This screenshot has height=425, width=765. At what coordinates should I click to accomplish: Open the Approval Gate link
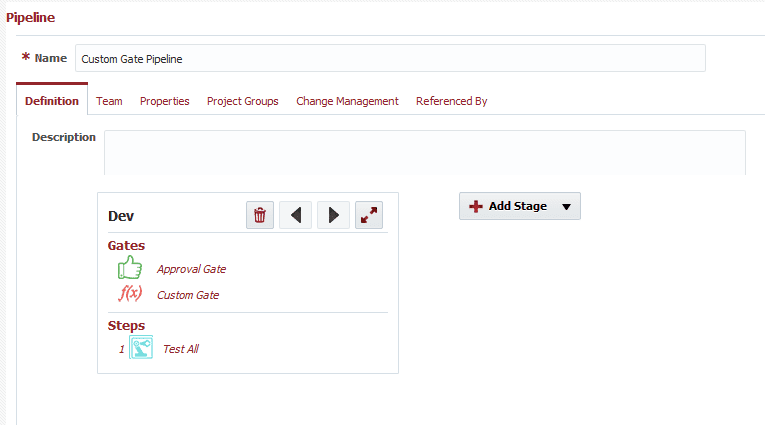[x=191, y=269]
